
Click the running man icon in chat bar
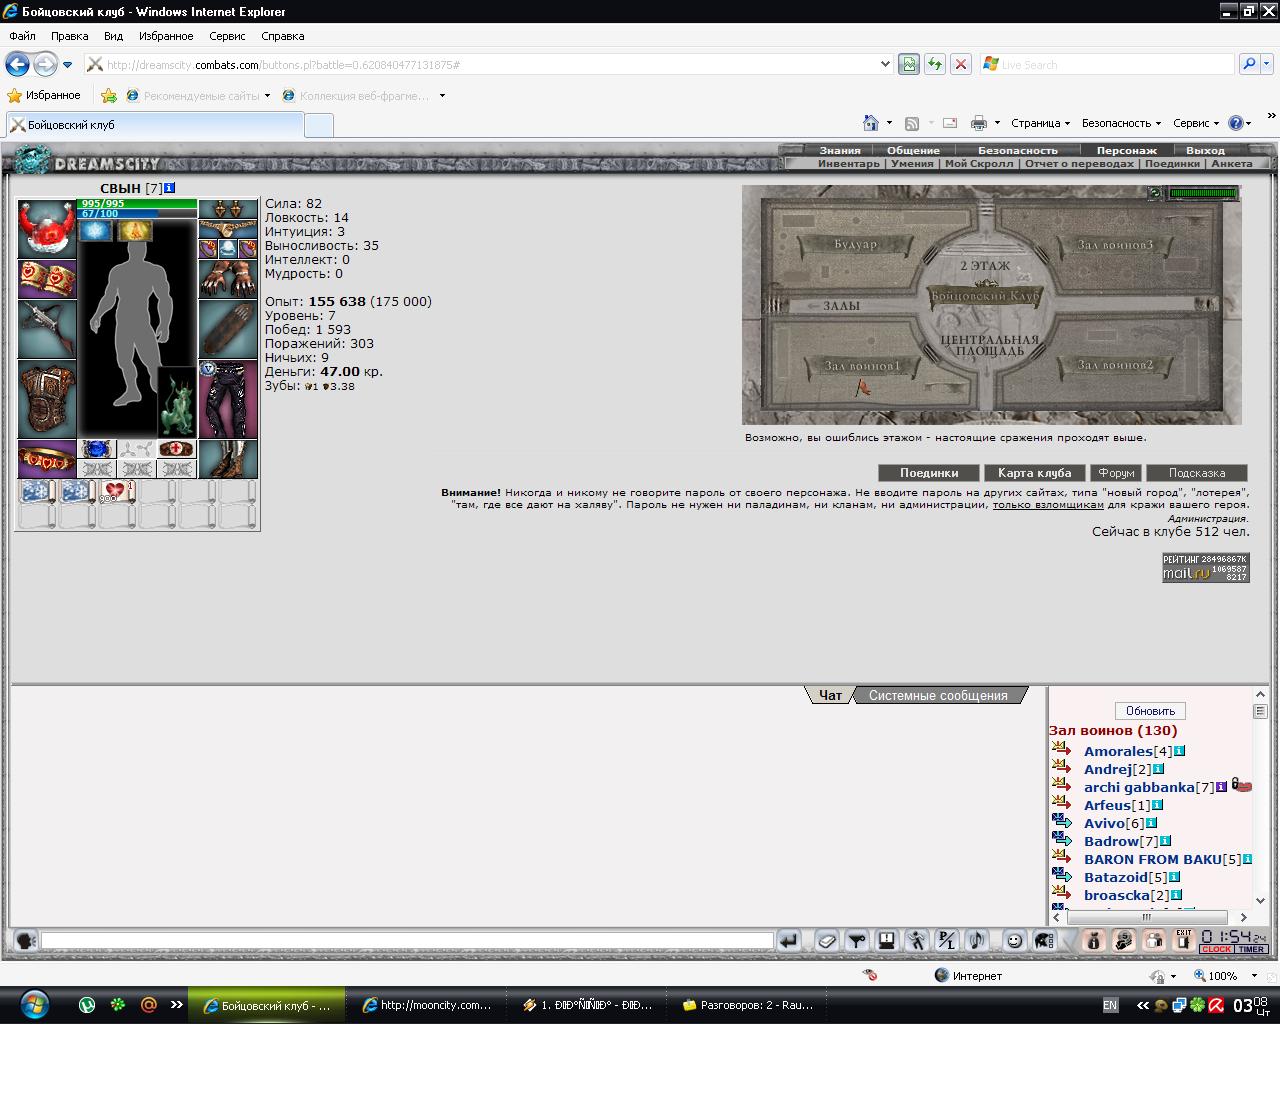pos(917,940)
